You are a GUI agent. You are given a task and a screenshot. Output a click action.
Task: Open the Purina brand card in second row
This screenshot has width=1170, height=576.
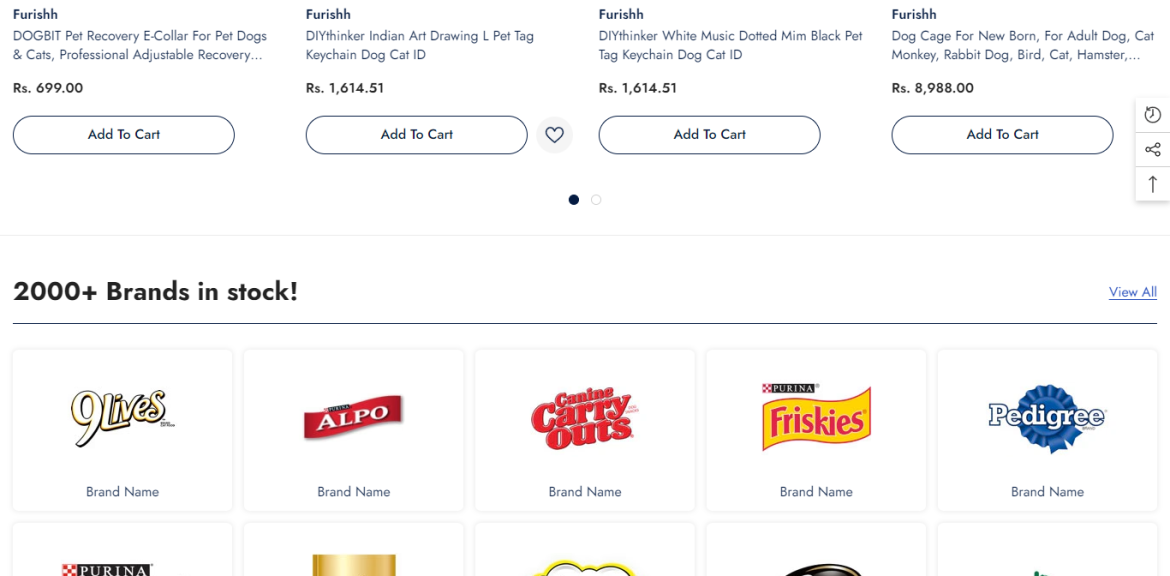tap(122, 550)
